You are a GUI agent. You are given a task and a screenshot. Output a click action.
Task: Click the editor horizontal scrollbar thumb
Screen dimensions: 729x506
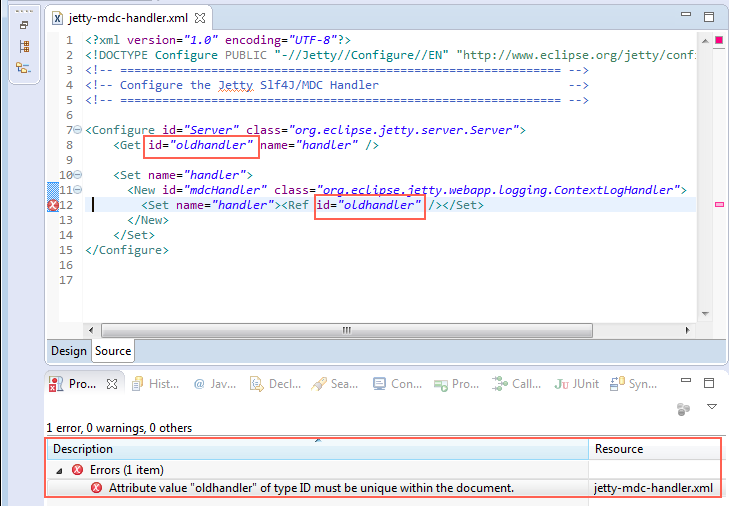pos(347,330)
